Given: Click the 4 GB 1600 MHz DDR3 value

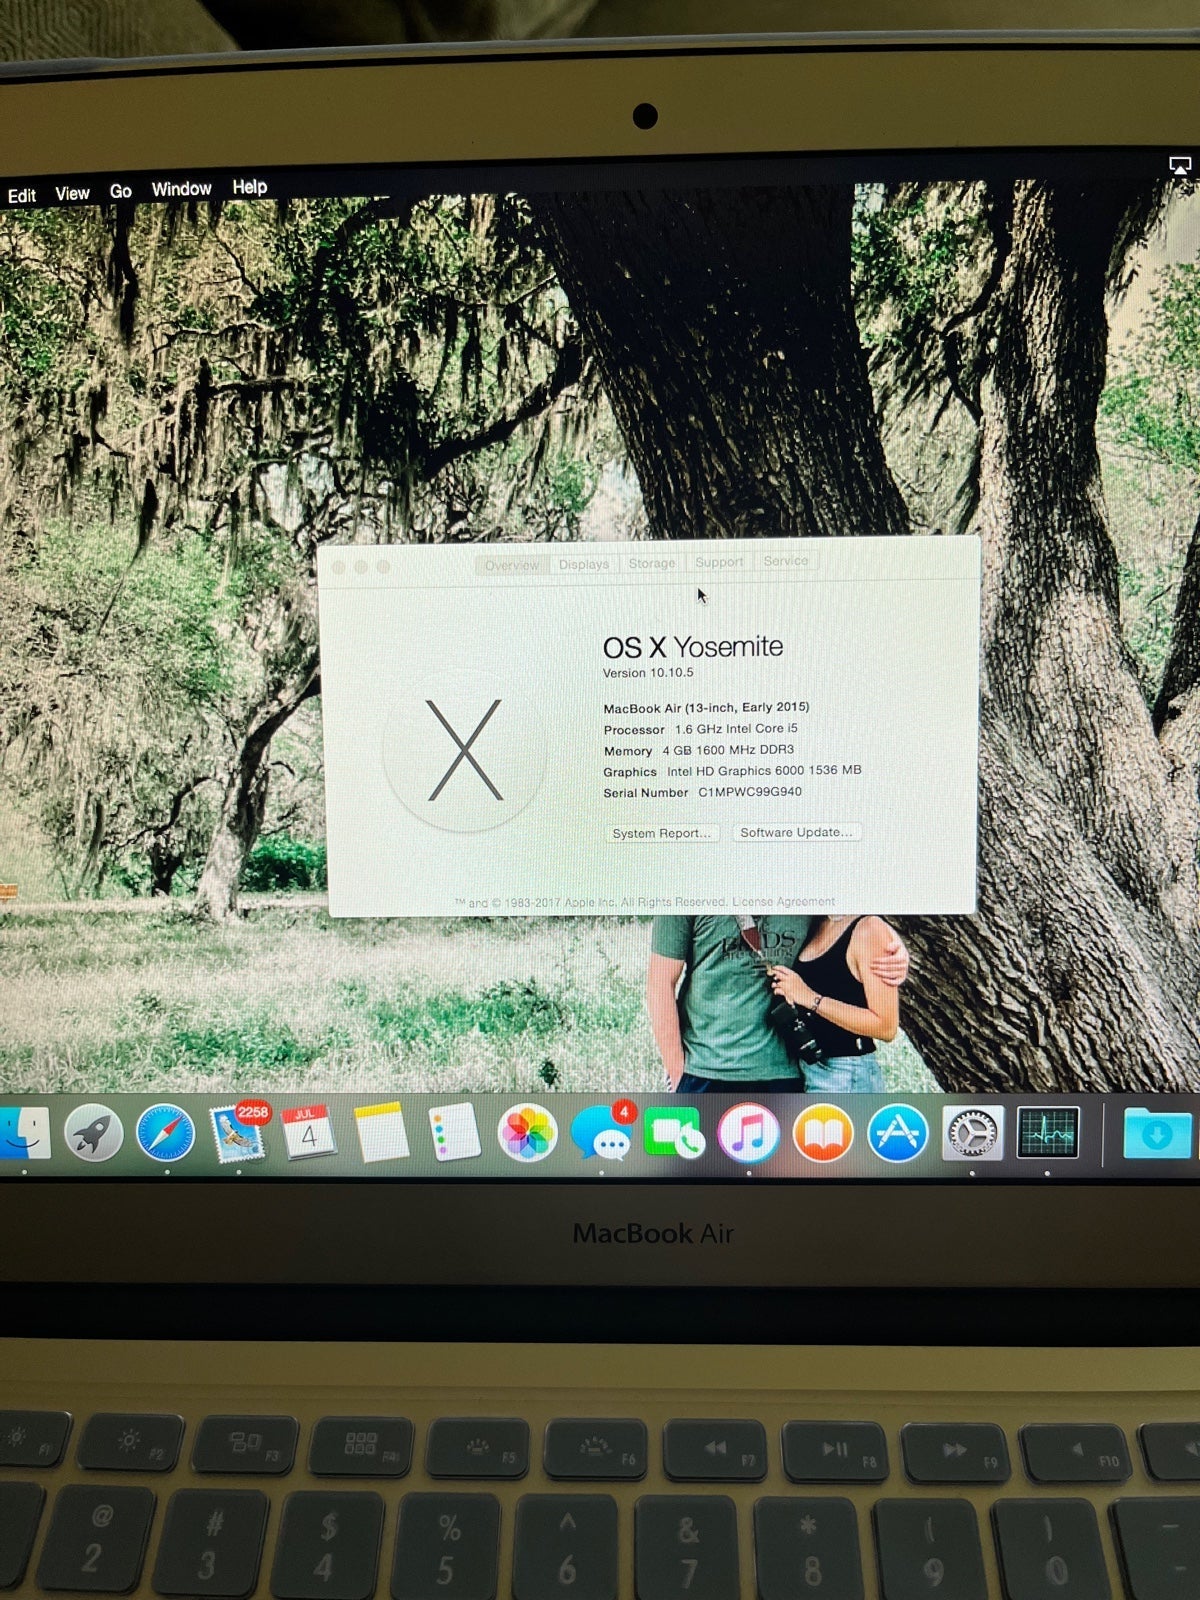Looking at the screenshot, I should click(x=728, y=750).
